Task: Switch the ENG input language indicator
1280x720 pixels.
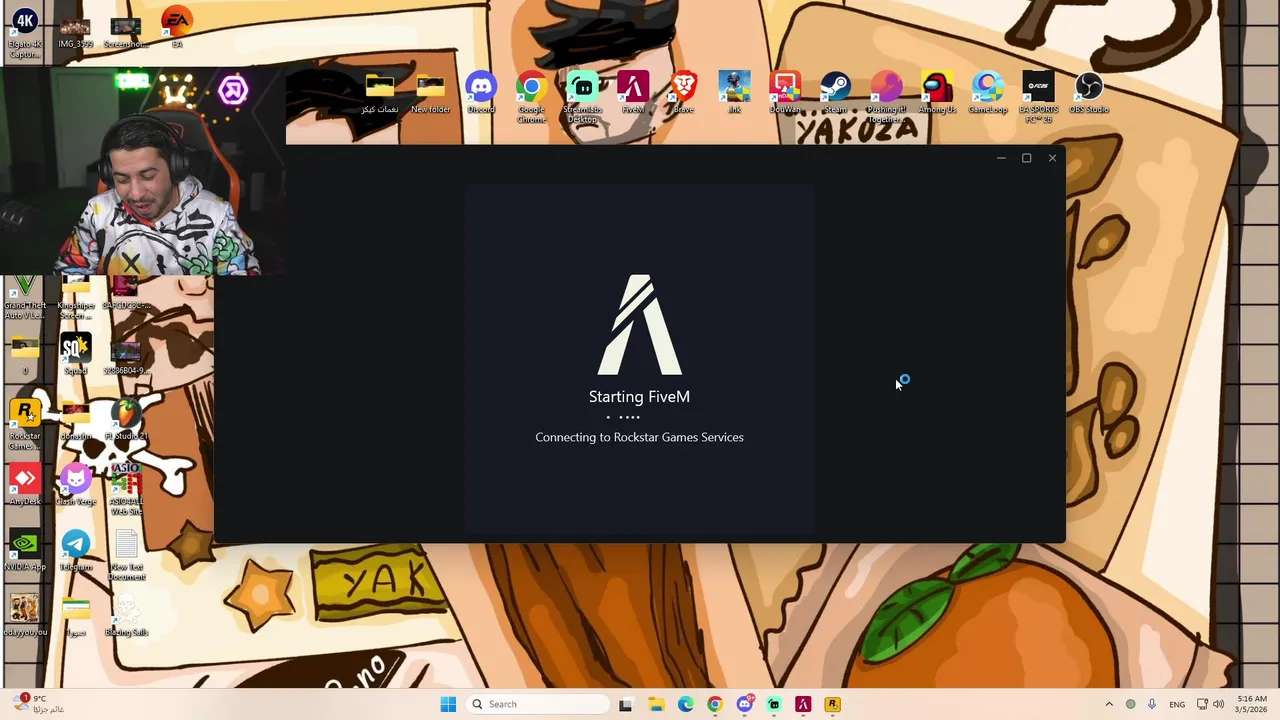Action: 1177,704
